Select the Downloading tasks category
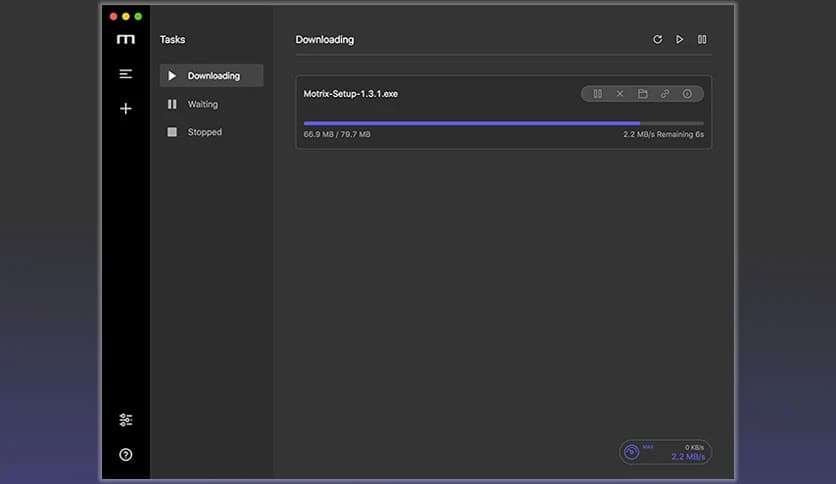 [x=211, y=76]
